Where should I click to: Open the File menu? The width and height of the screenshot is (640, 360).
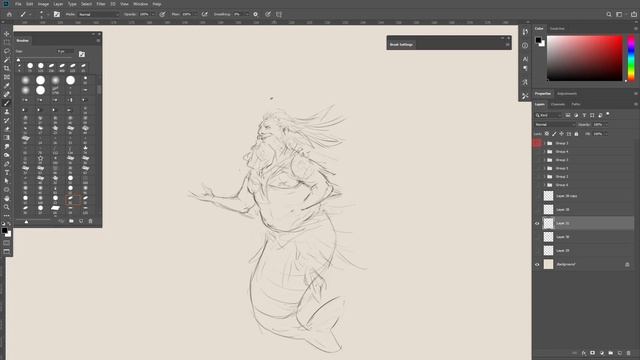18,4
